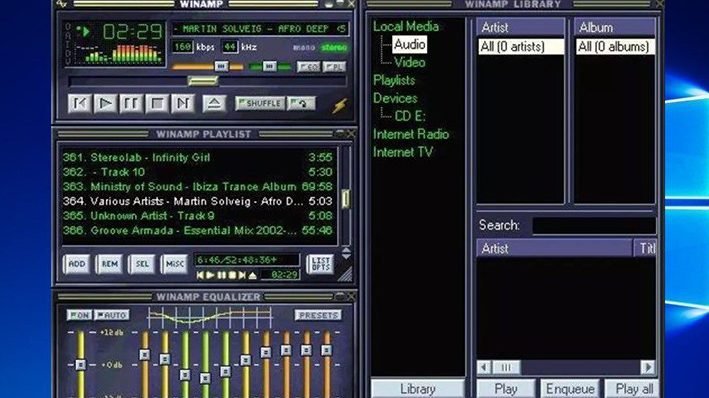Toggle the Shuffle button

[x=260, y=104]
